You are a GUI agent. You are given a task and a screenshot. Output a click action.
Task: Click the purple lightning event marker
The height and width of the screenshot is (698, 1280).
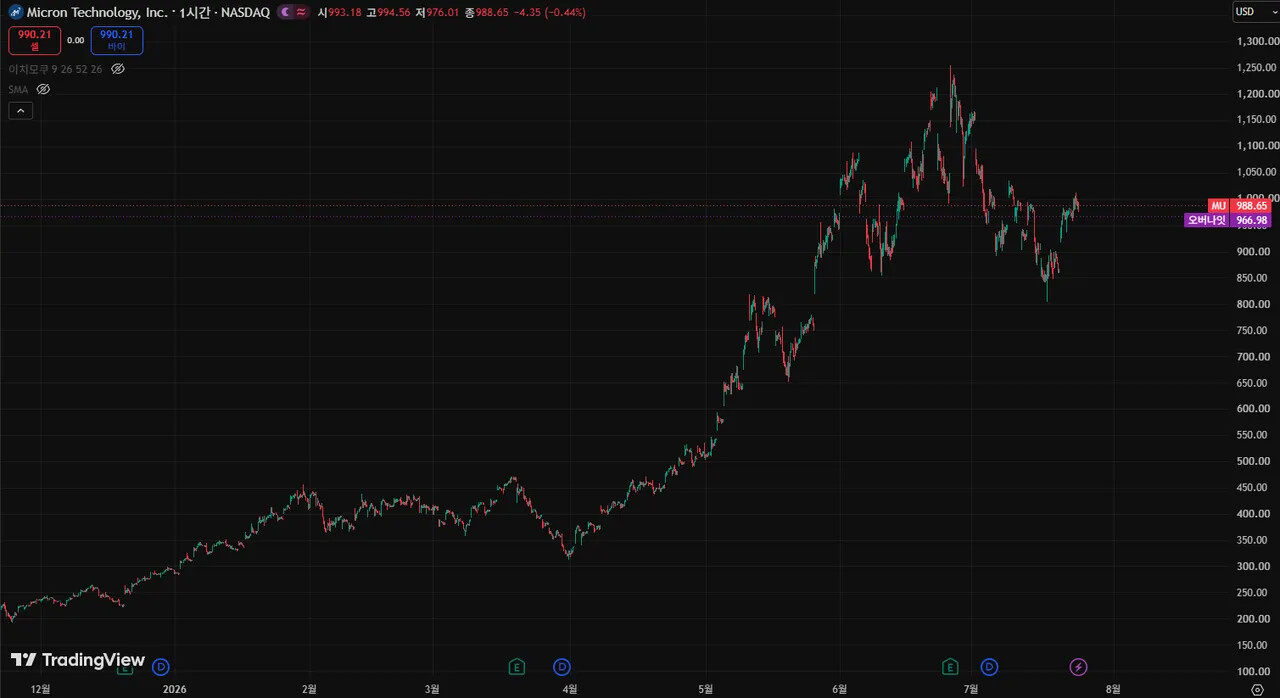1078,667
